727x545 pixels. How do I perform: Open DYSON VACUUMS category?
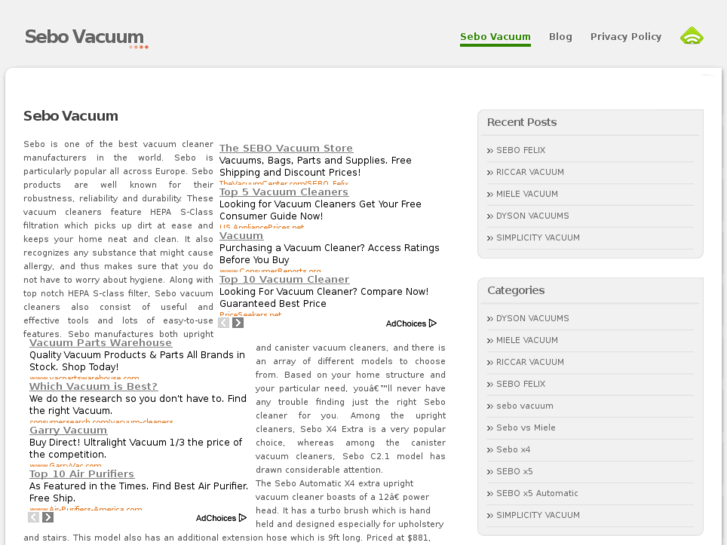coord(532,318)
